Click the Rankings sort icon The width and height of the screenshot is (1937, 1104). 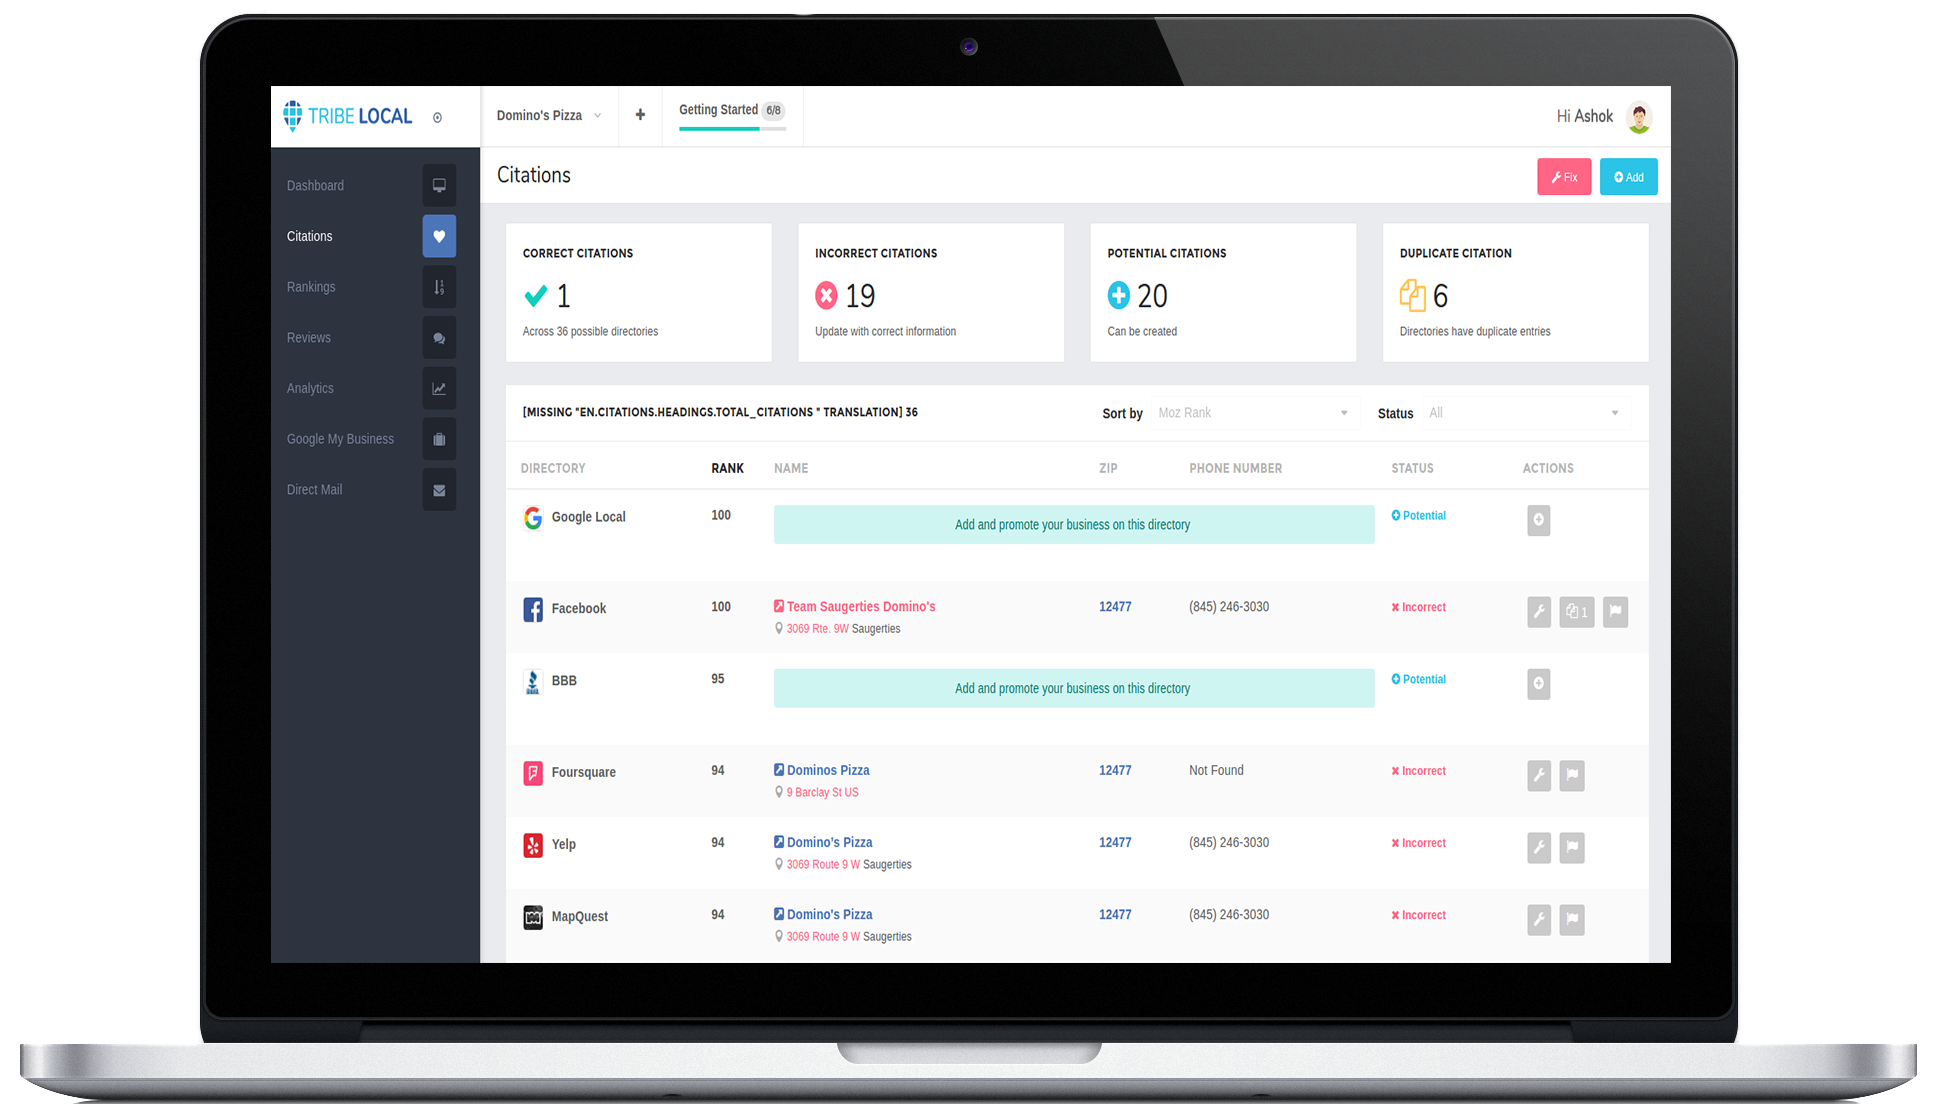click(439, 287)
